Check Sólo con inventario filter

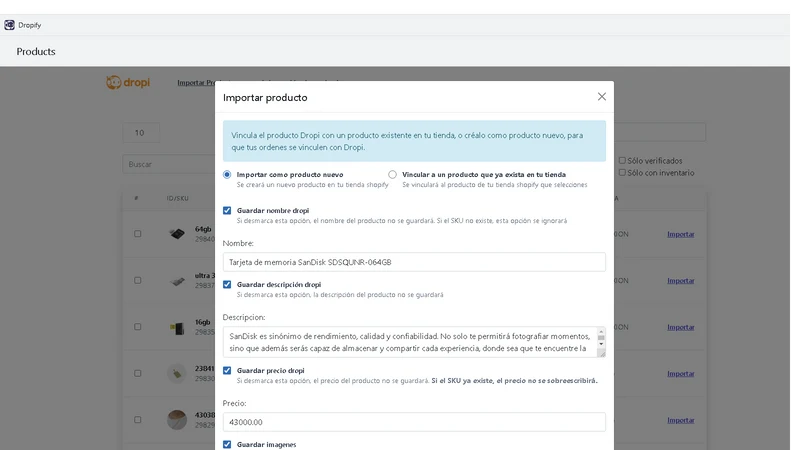click(622, 172)
